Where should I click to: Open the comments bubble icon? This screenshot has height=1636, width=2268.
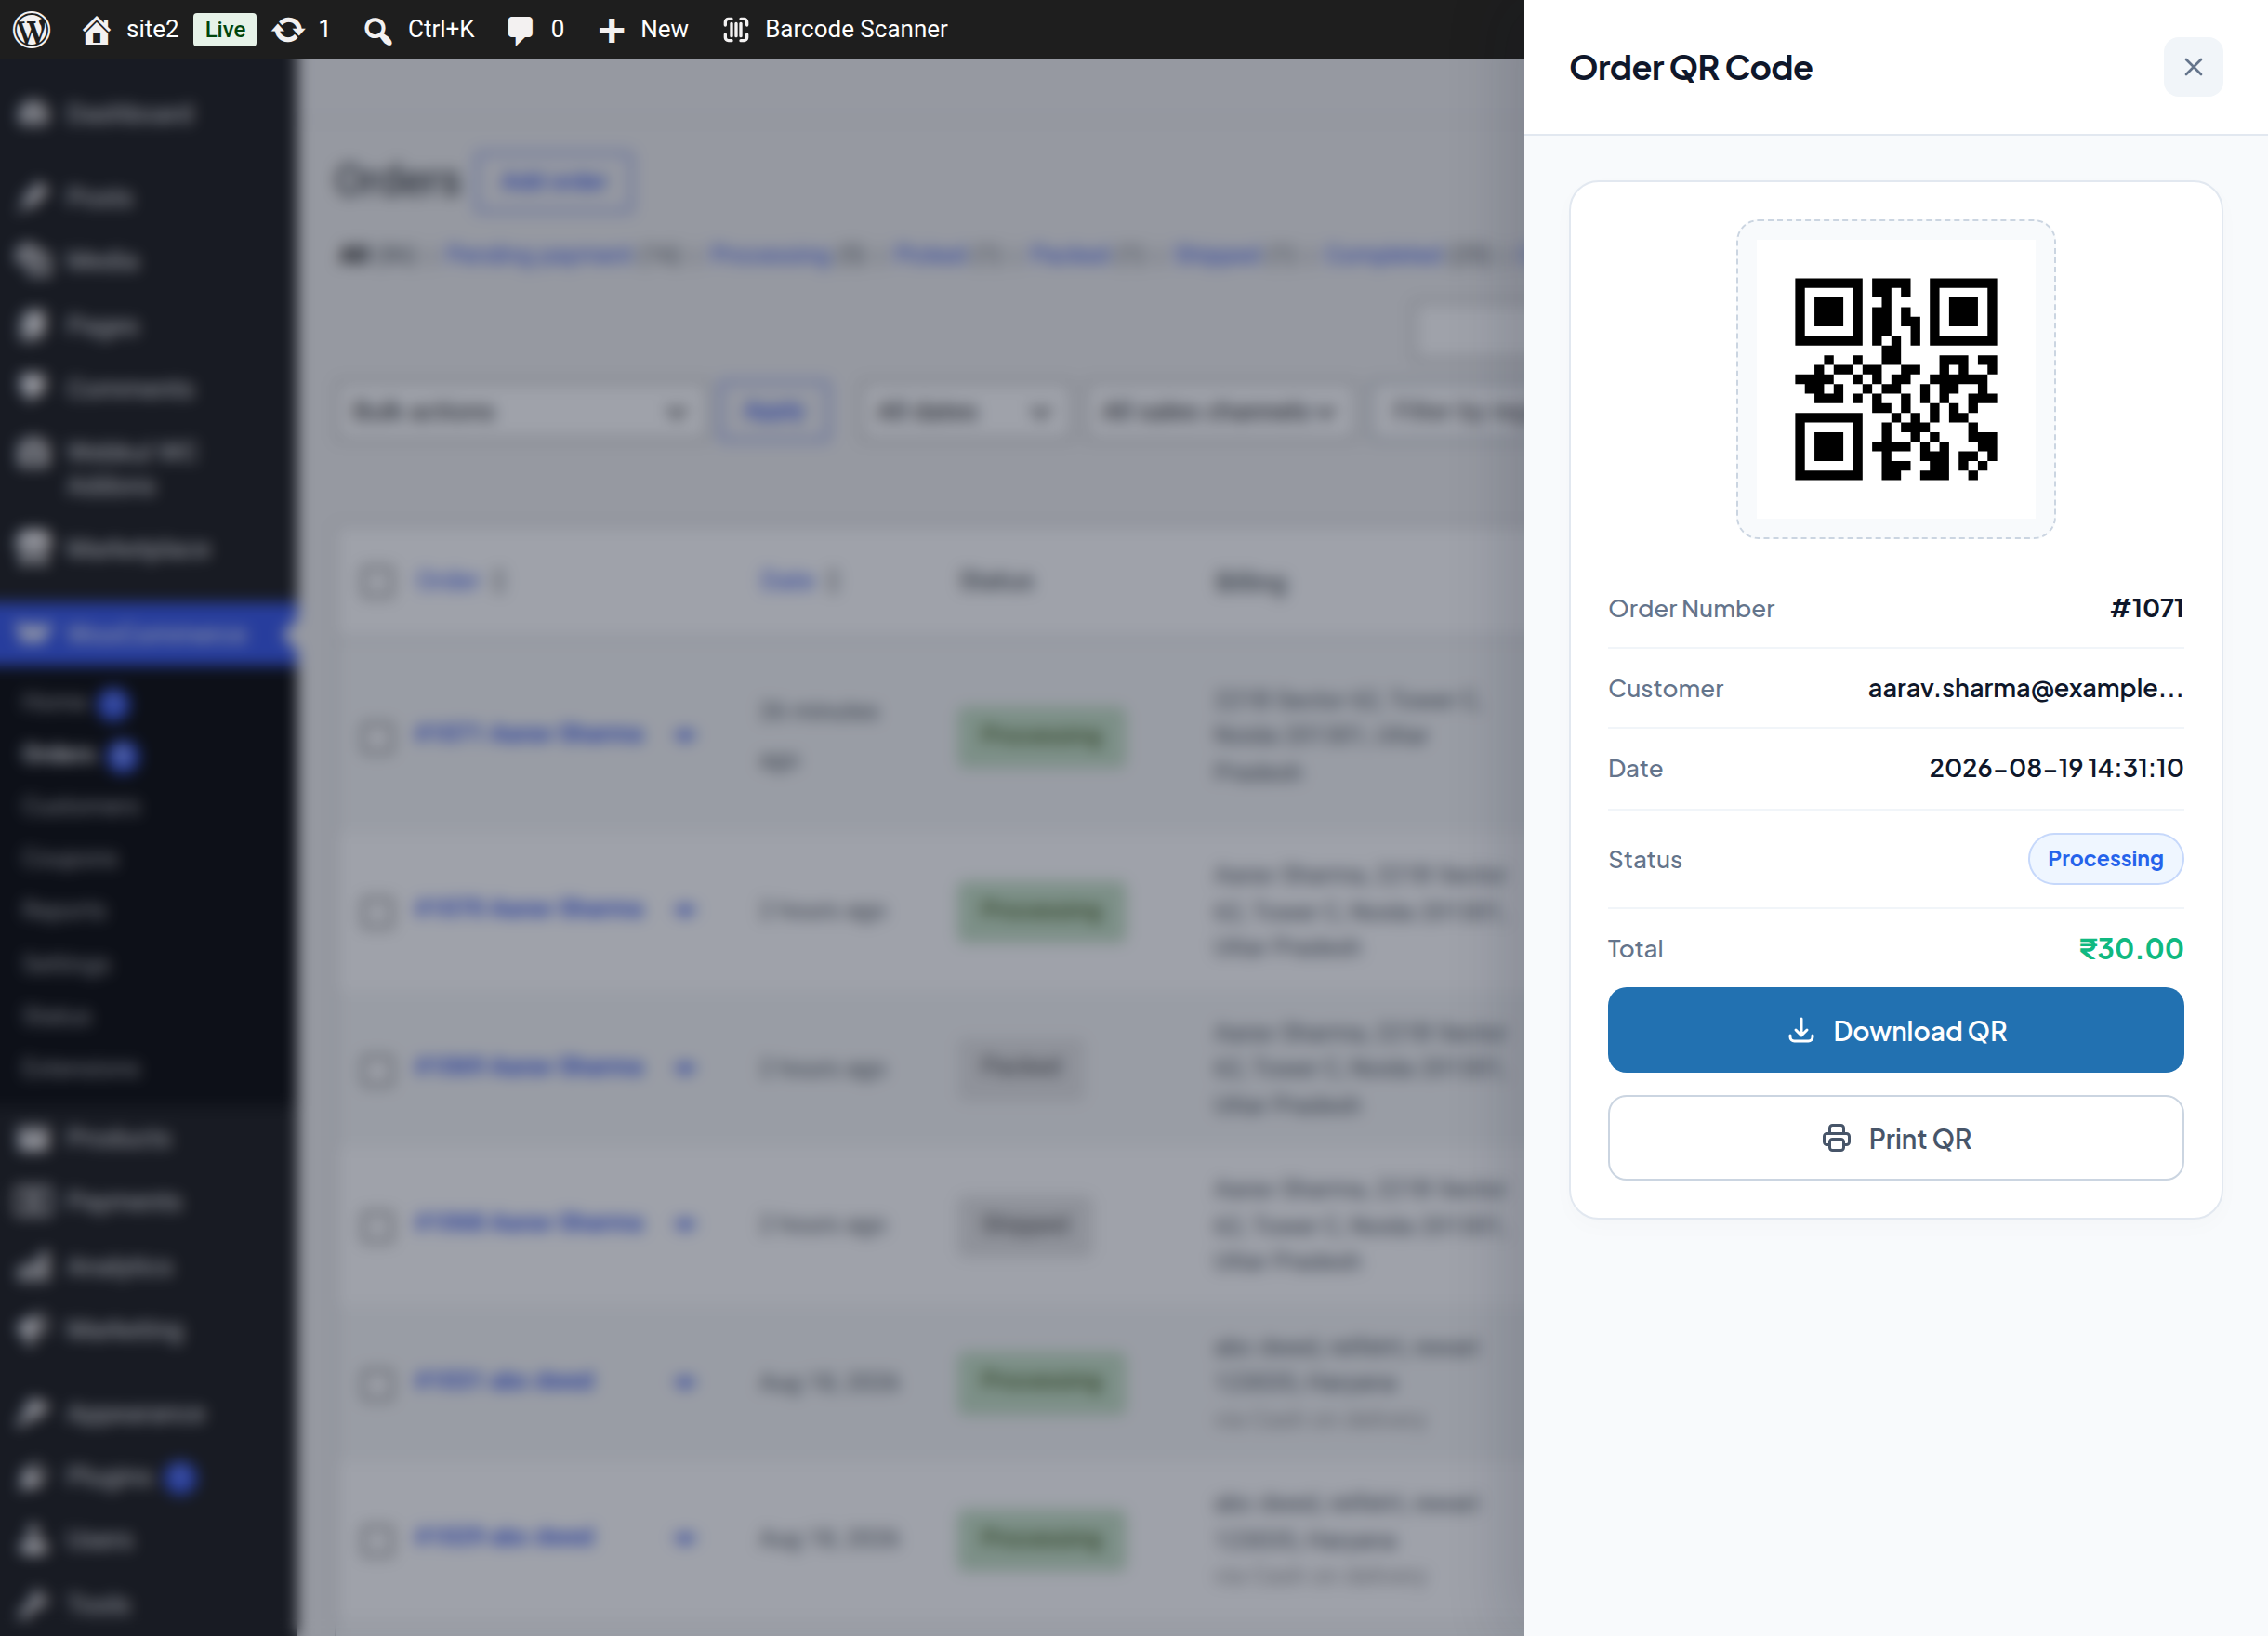click(x=520, y=30)
